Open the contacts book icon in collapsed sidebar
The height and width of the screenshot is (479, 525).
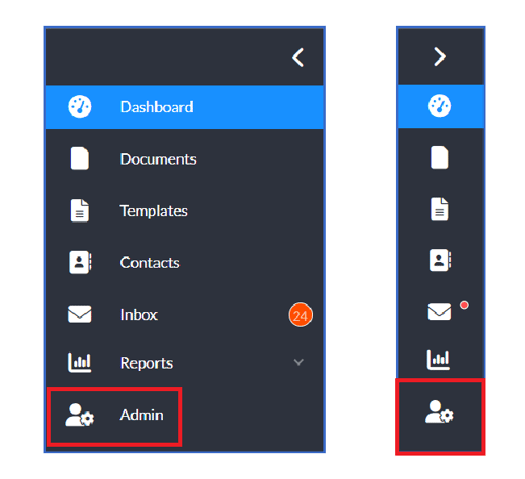pos(440,260)
